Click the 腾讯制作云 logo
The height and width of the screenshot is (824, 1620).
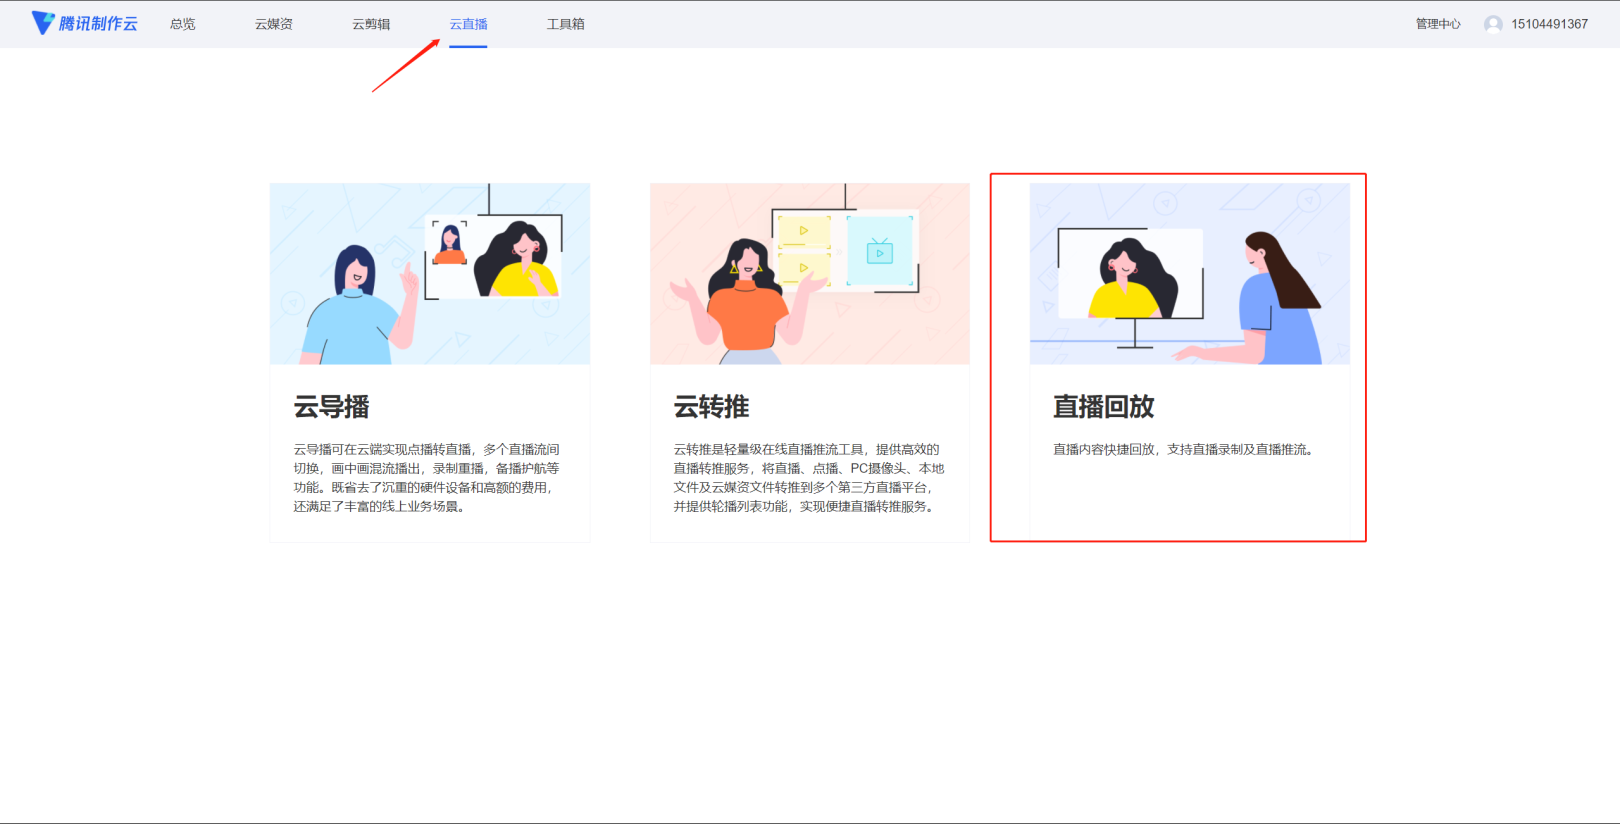click(85, 23)
